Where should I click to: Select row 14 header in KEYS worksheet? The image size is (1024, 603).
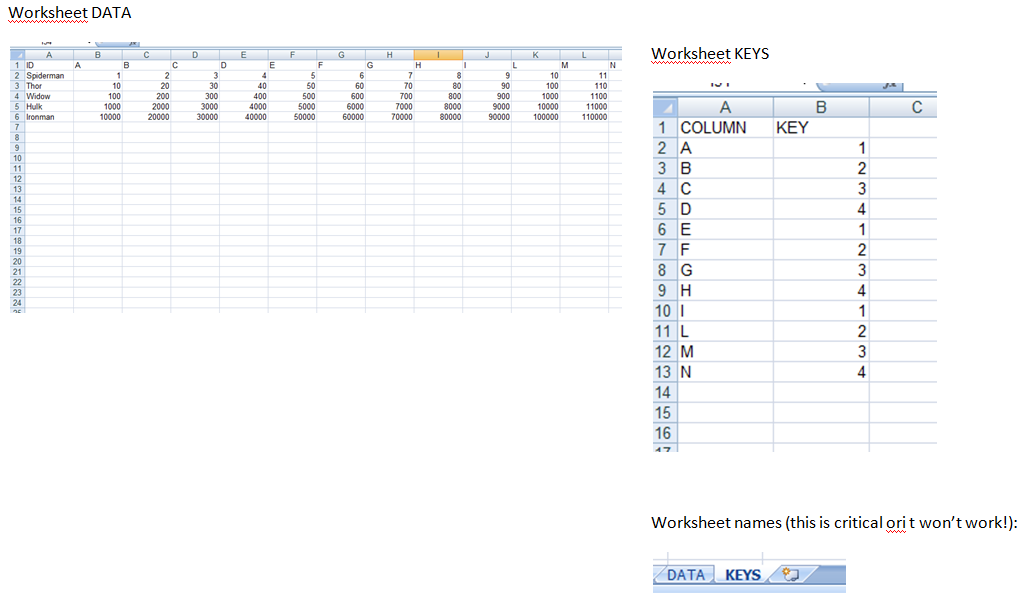coord(665,392)
